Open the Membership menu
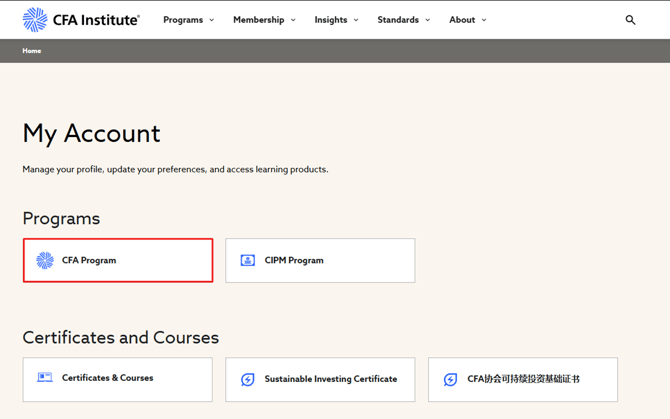The width and height of the screenshot is (670, 419). 258,20
